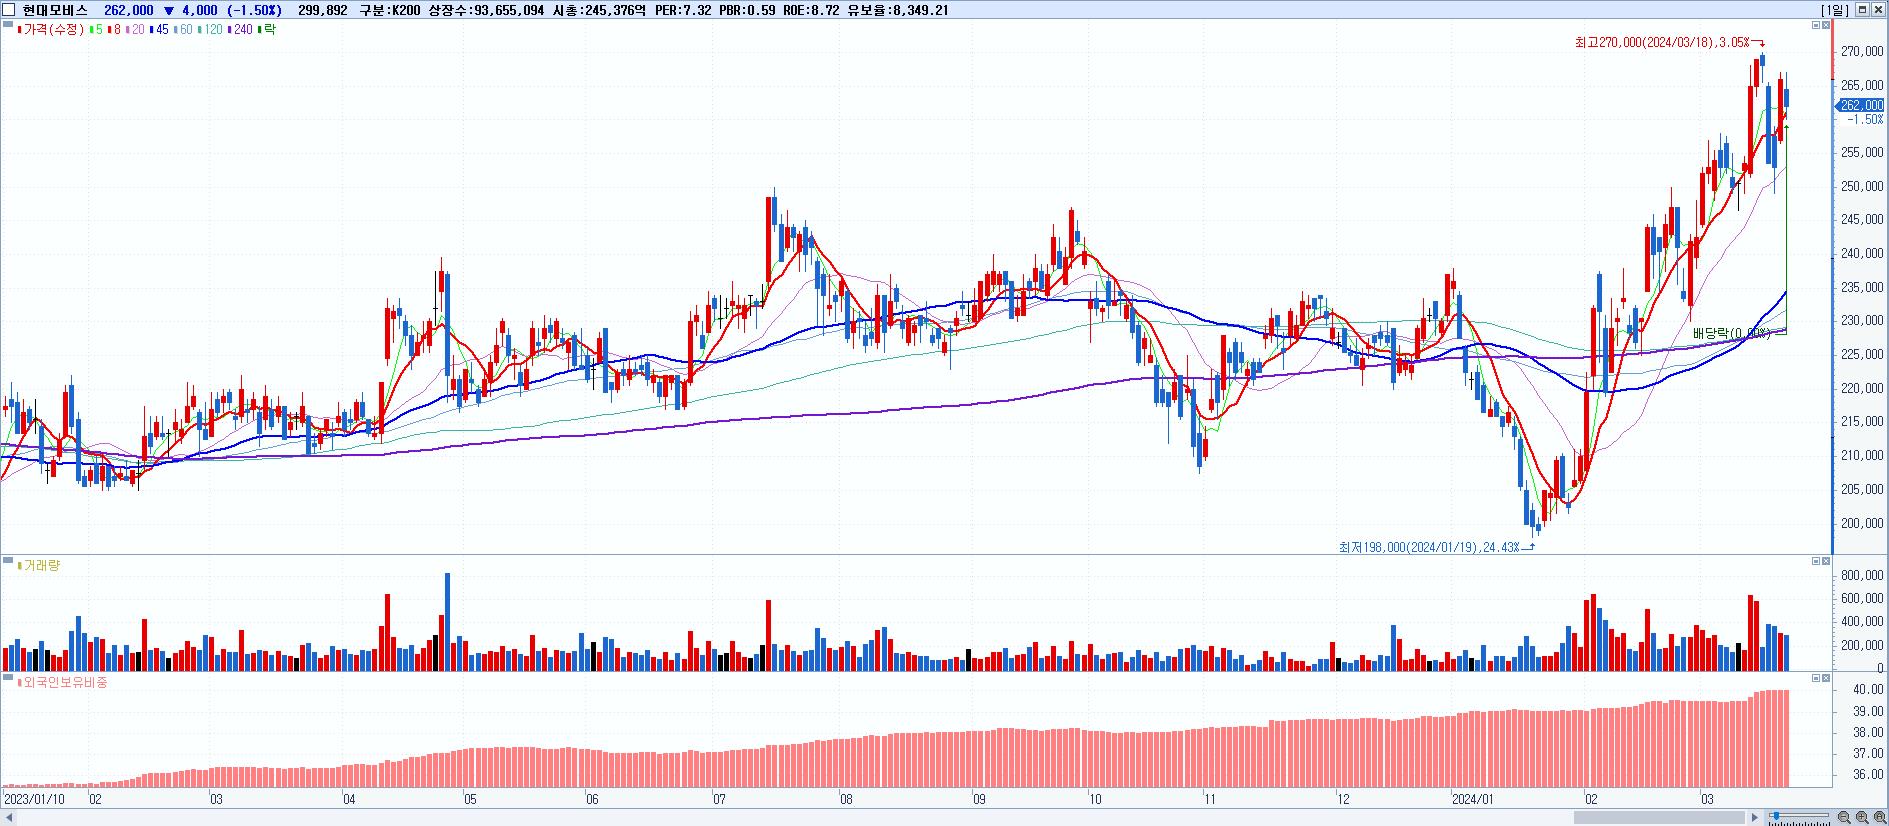Click the chart scroll right arrow
Image resolution: width=1889 pixels, height=826 pixels.
[1755, 818]
